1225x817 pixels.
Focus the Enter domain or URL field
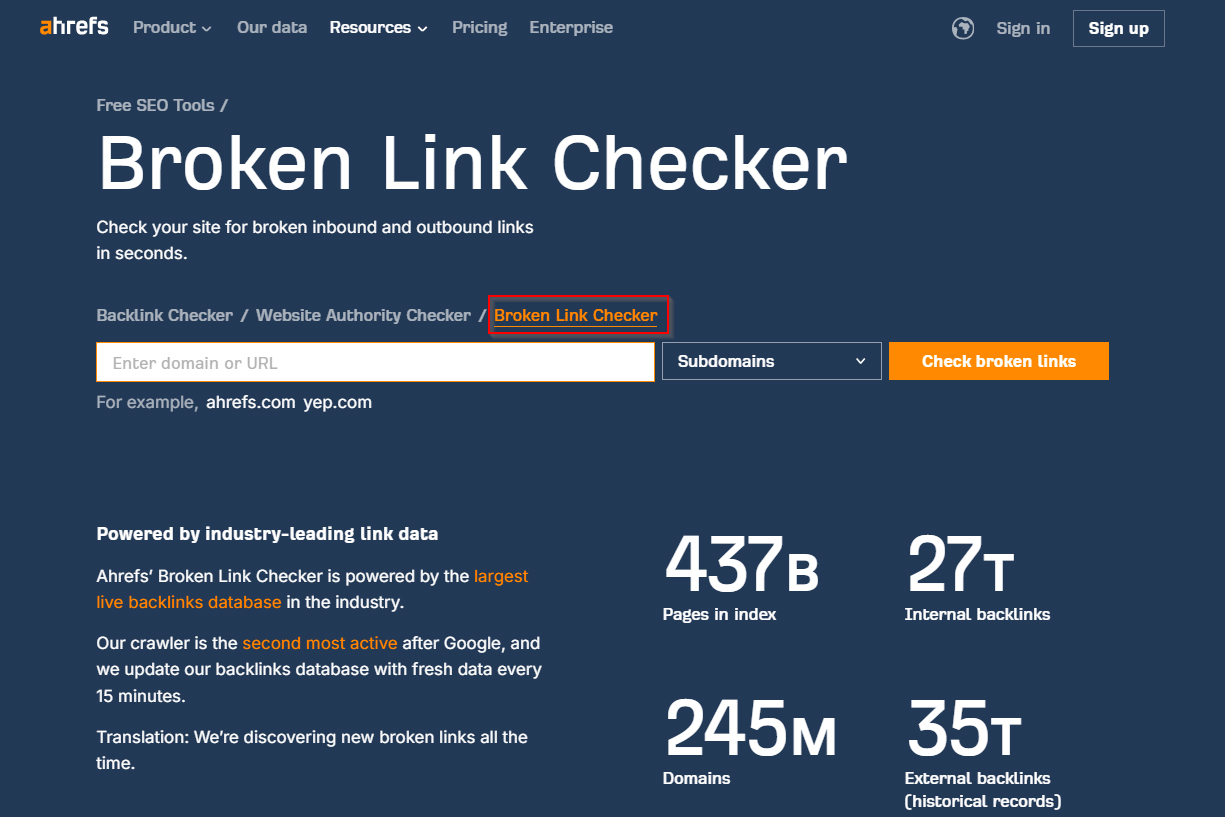coord(375,362)
